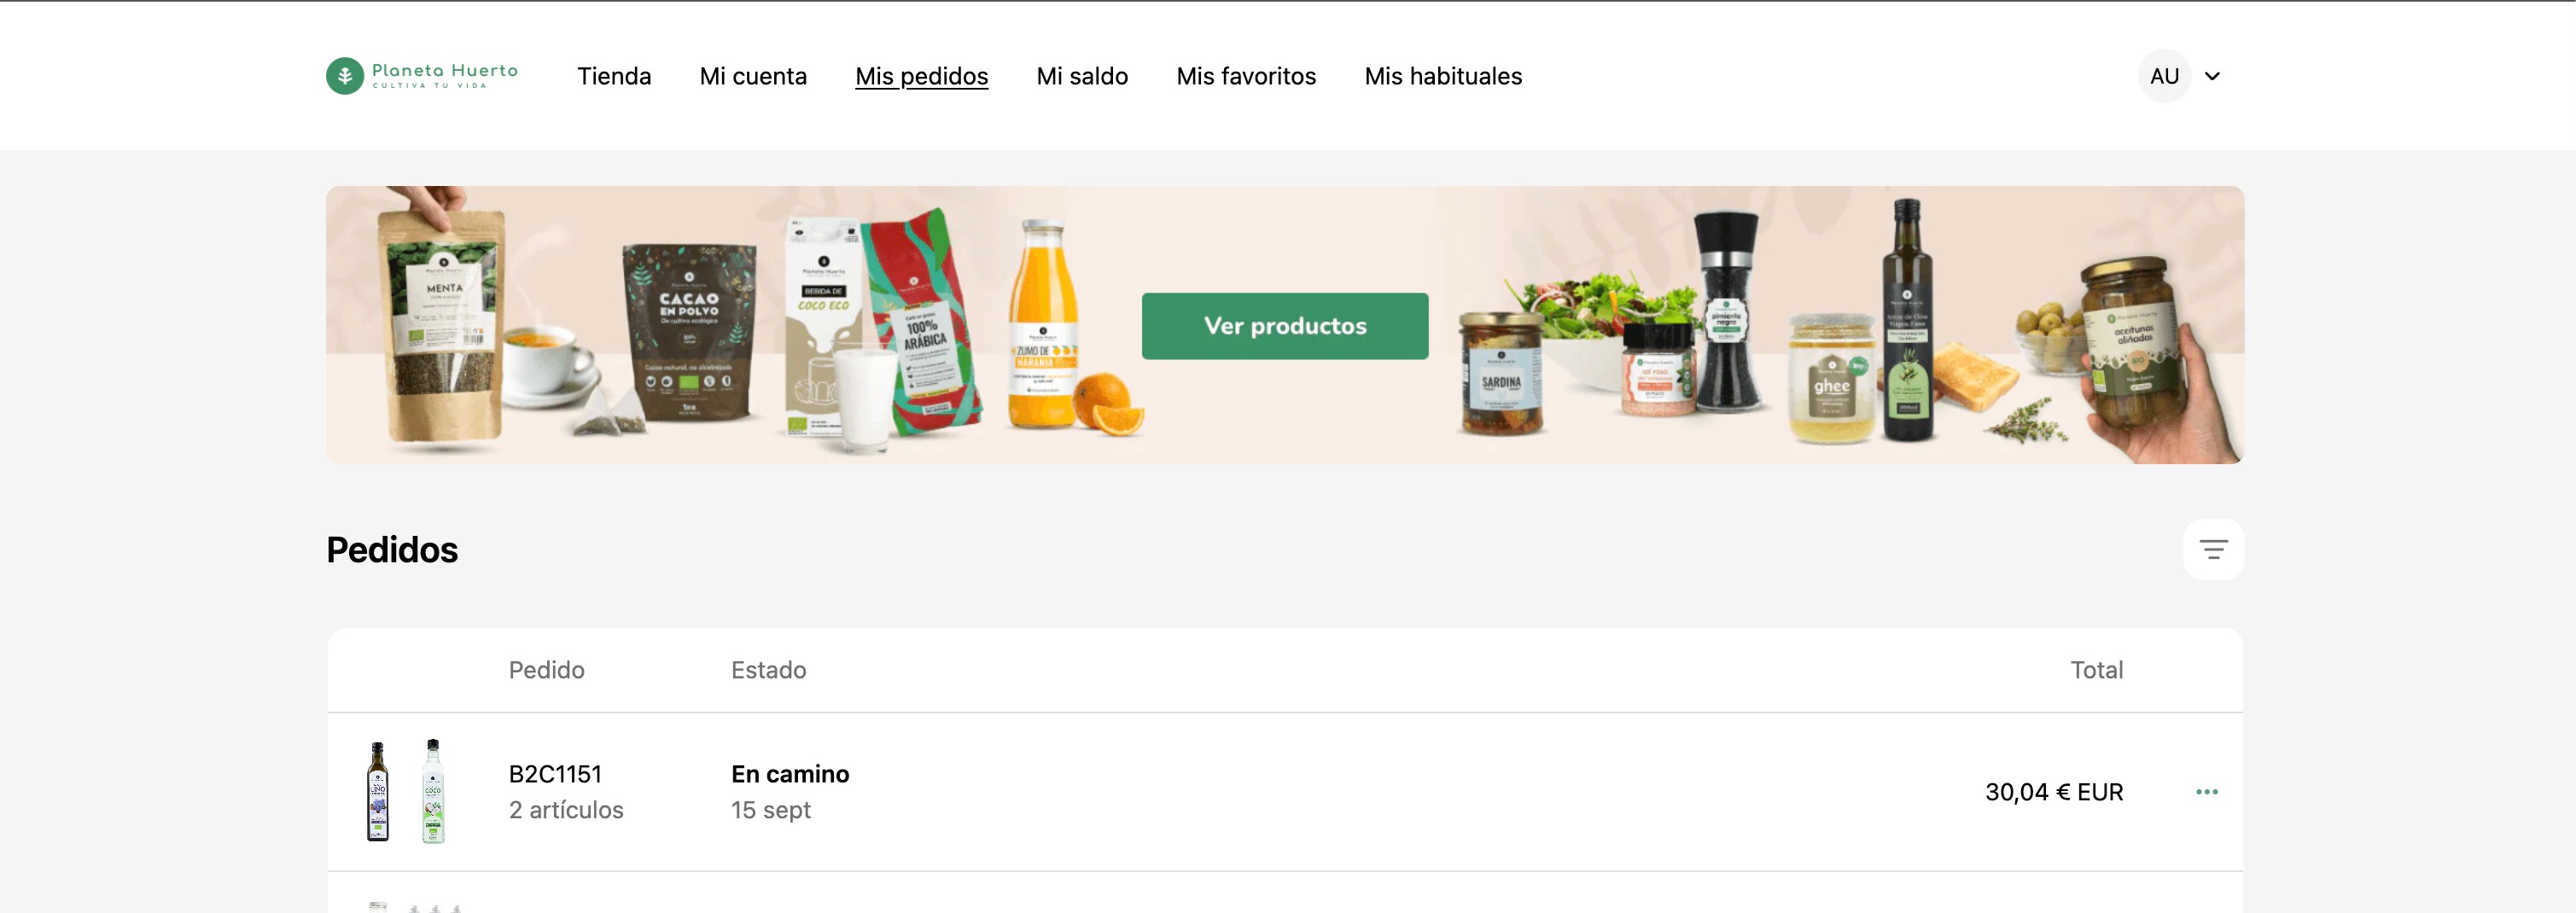Expand the account dropdown chevron
2576x913 pixels.
(x=2212, y=76)
